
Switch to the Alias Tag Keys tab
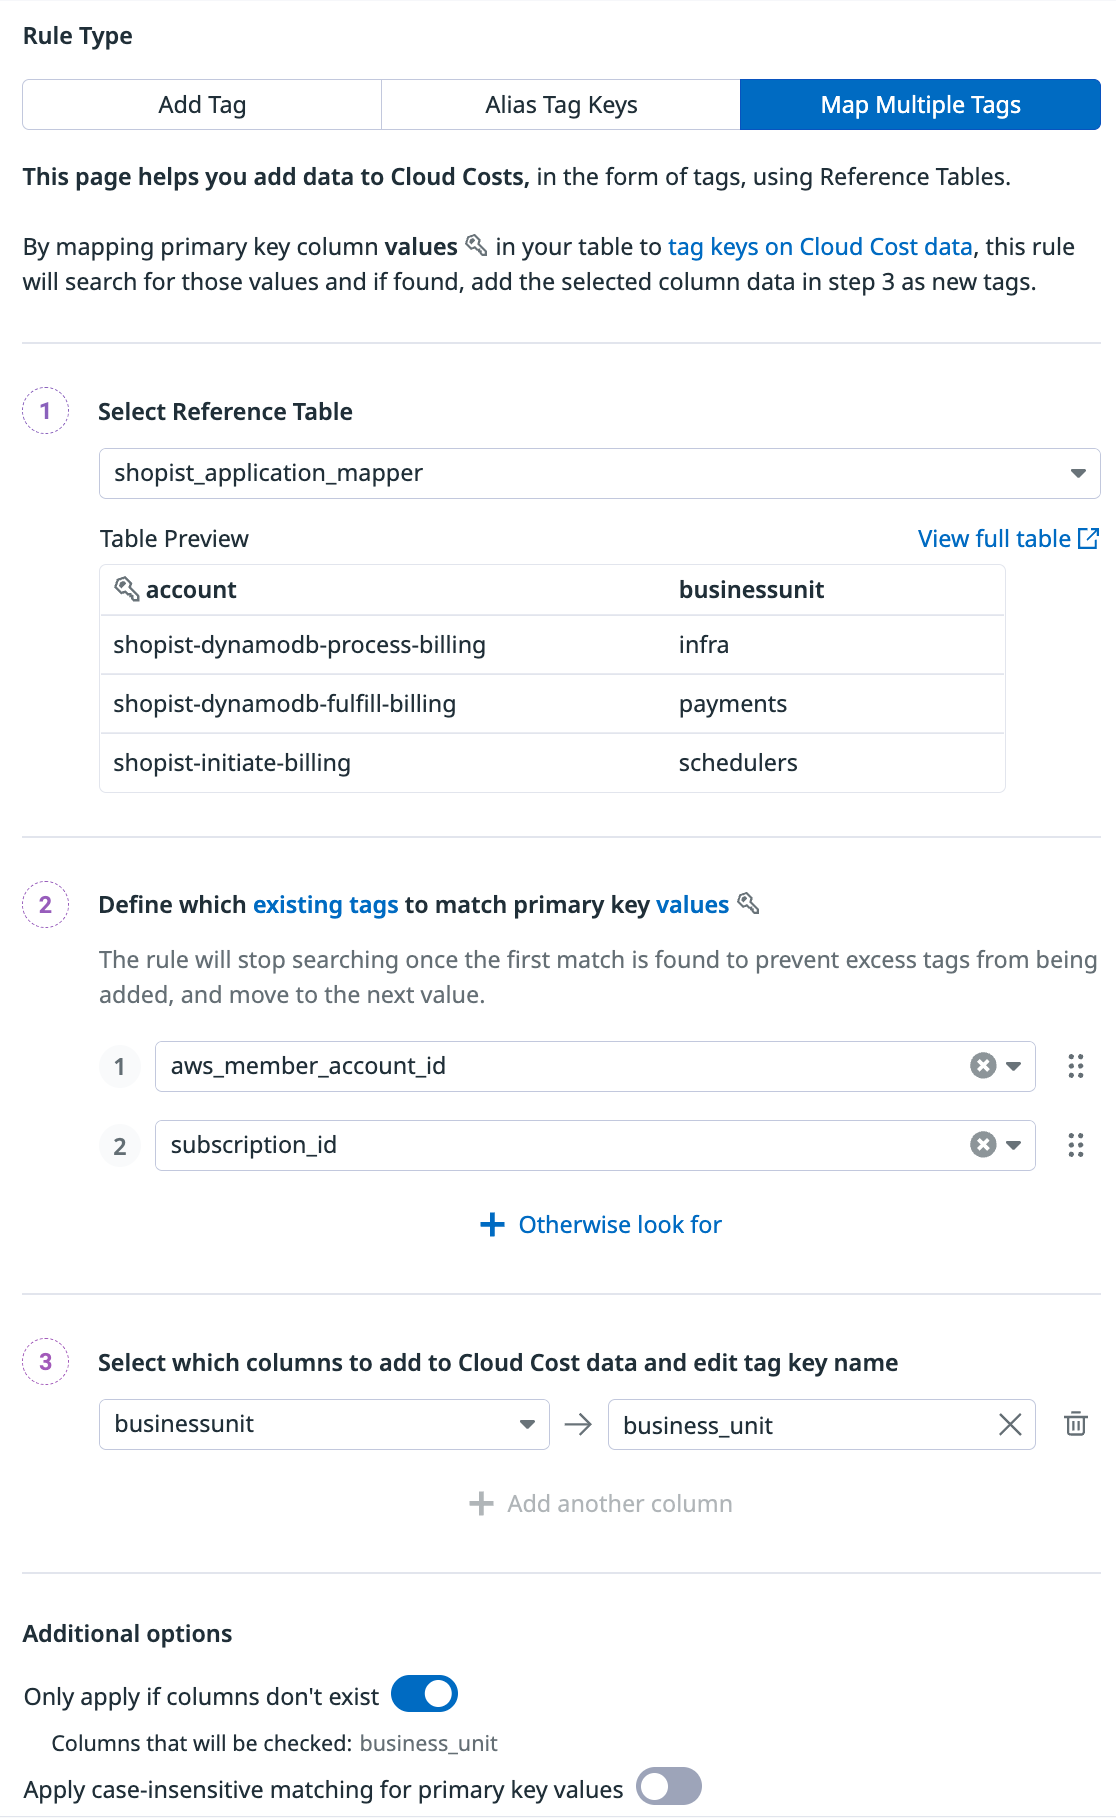coord(561,105)
